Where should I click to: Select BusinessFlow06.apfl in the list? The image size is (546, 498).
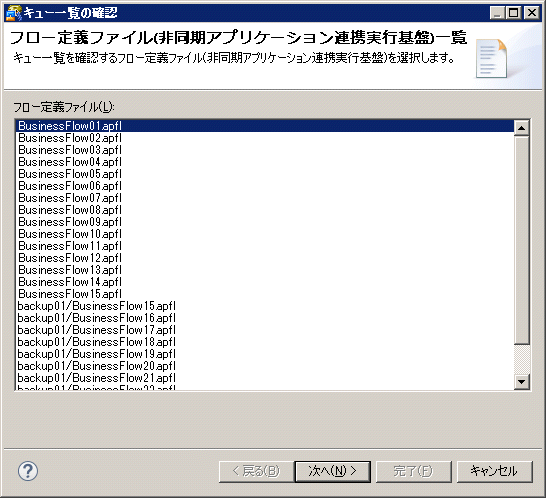click(x=265, y=186)
